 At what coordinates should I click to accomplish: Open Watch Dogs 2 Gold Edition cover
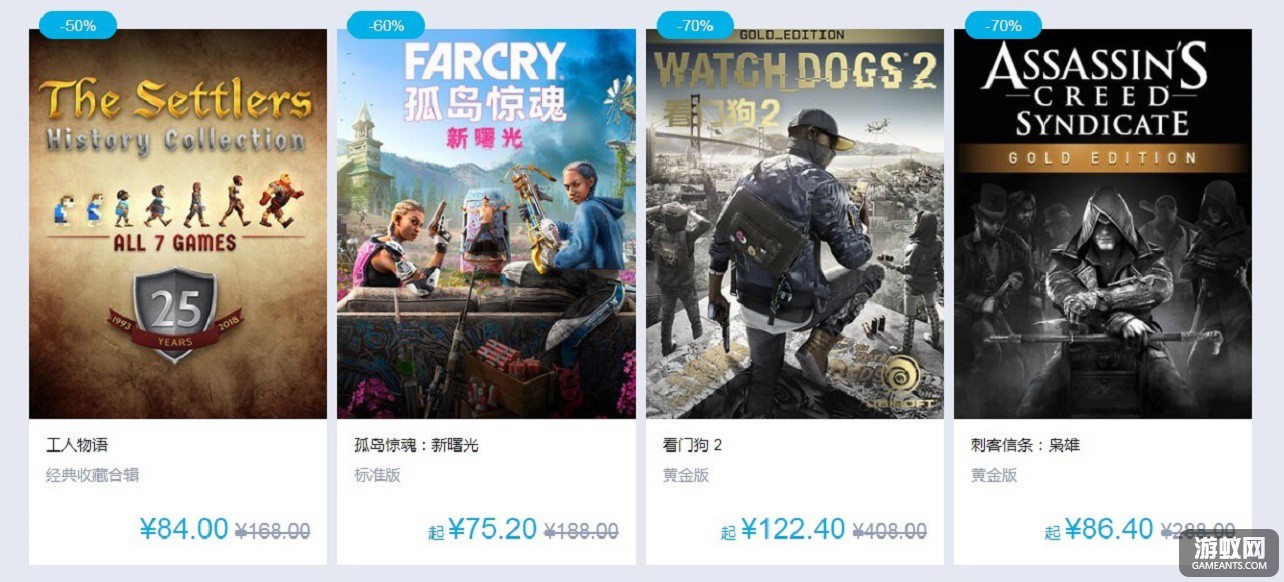[794, 223]
